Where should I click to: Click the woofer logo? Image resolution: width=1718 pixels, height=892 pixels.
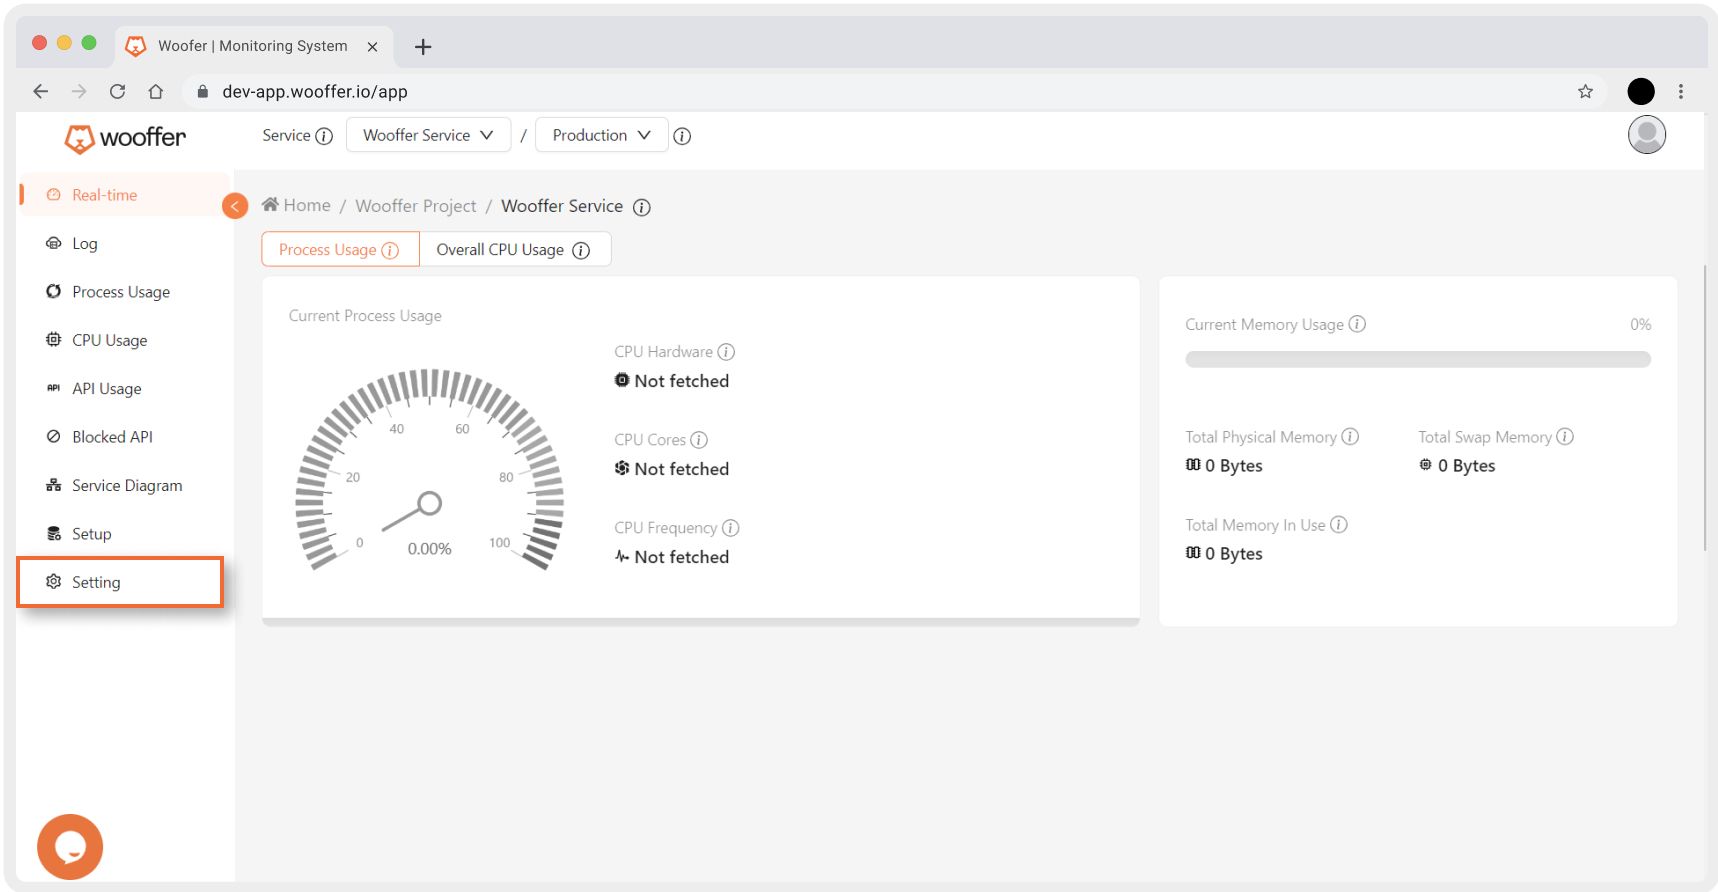(x=125, y=138)
